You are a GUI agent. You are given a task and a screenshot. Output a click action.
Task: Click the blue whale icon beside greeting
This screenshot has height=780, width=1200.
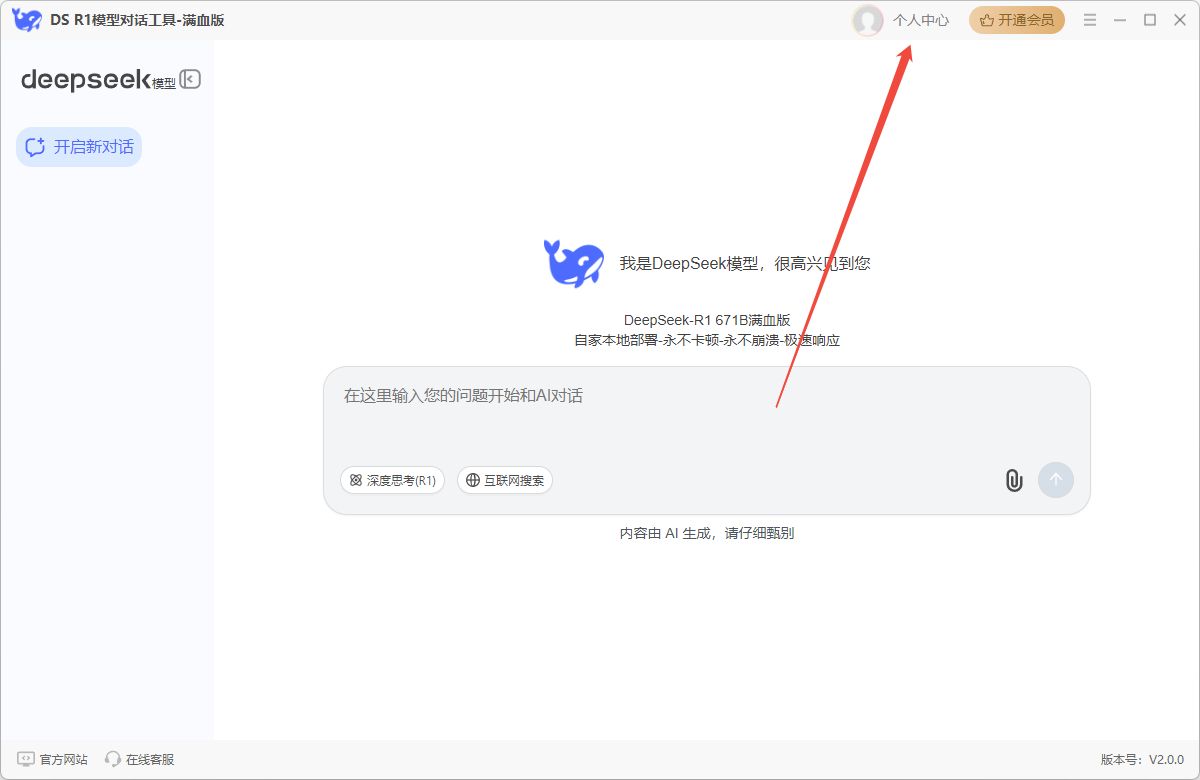pyautogui.click(x=573, y=263)
